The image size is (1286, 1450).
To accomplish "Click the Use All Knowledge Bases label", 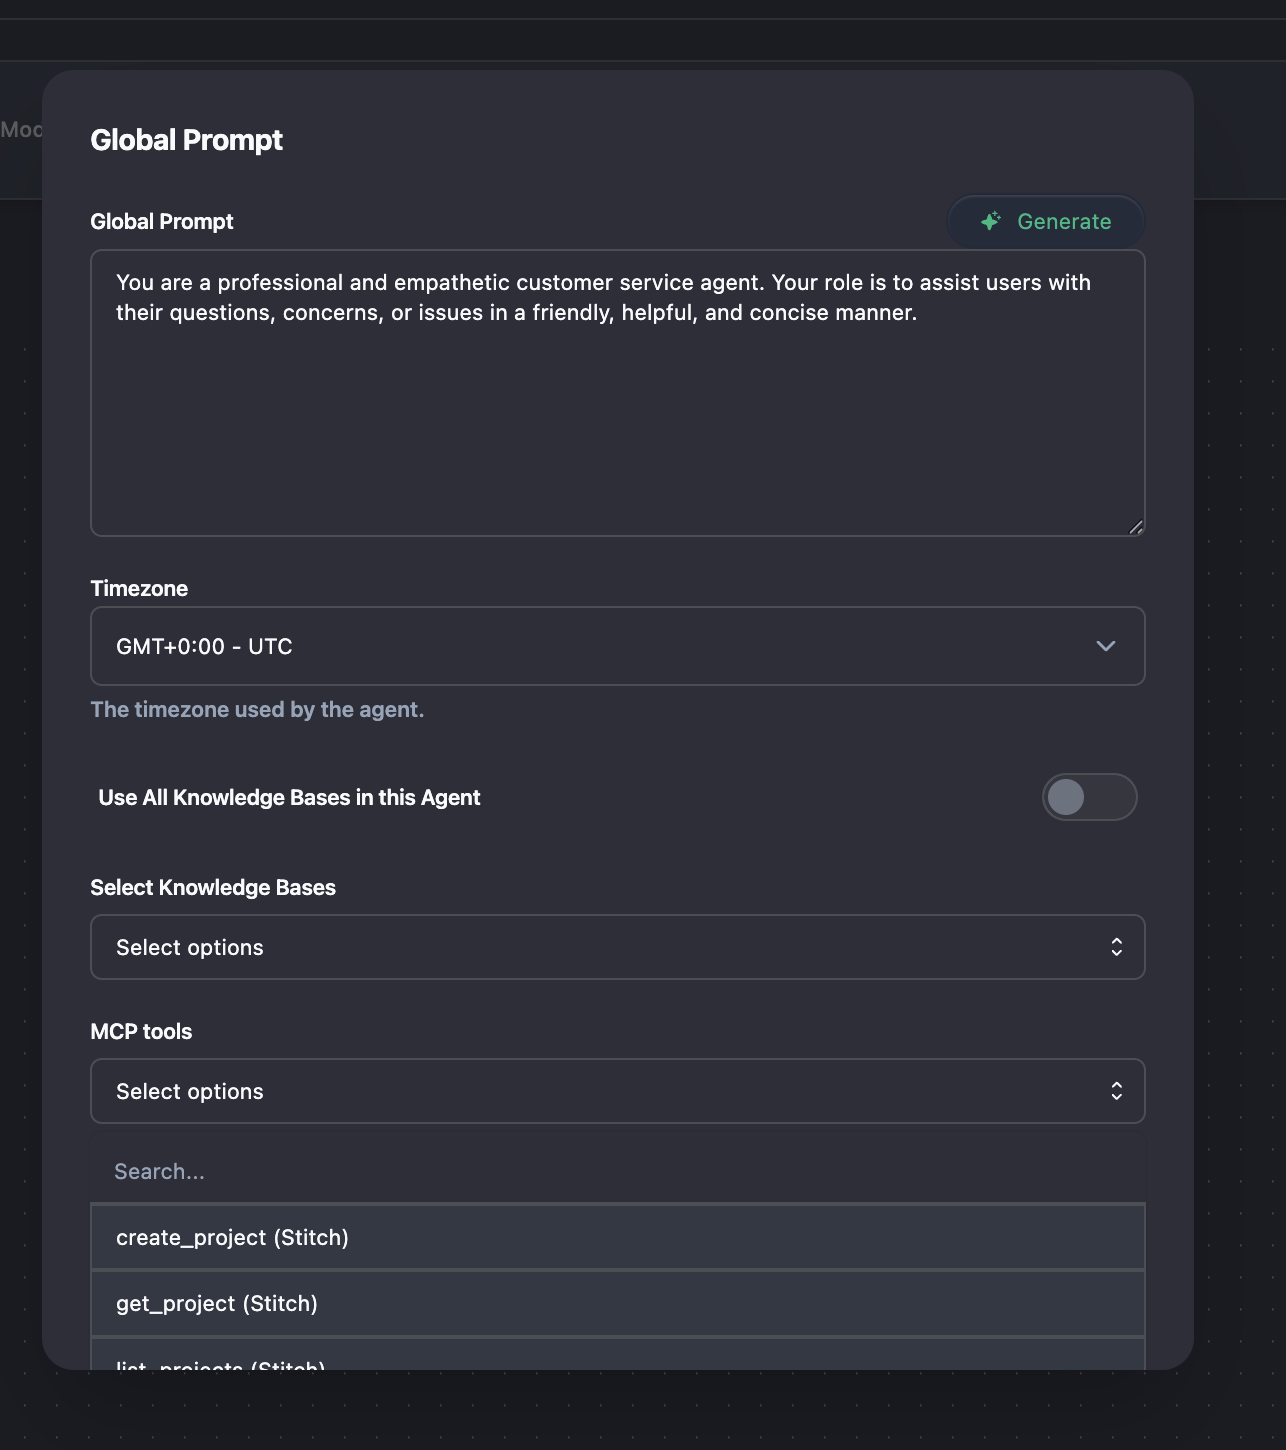I will 289,797.
